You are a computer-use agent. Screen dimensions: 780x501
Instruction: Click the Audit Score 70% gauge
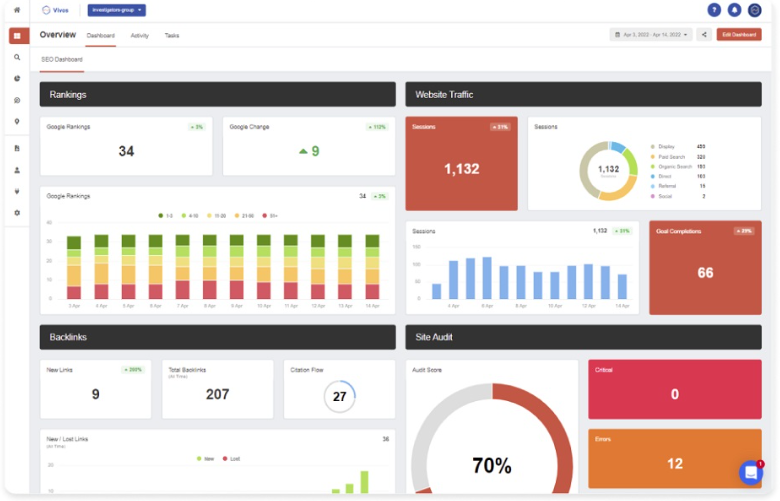click(x=492, y=440)
